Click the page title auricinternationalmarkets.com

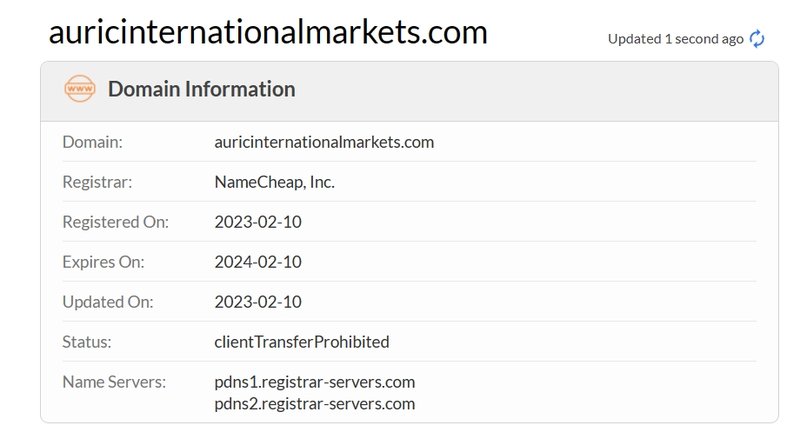click(x=268, y=32)
